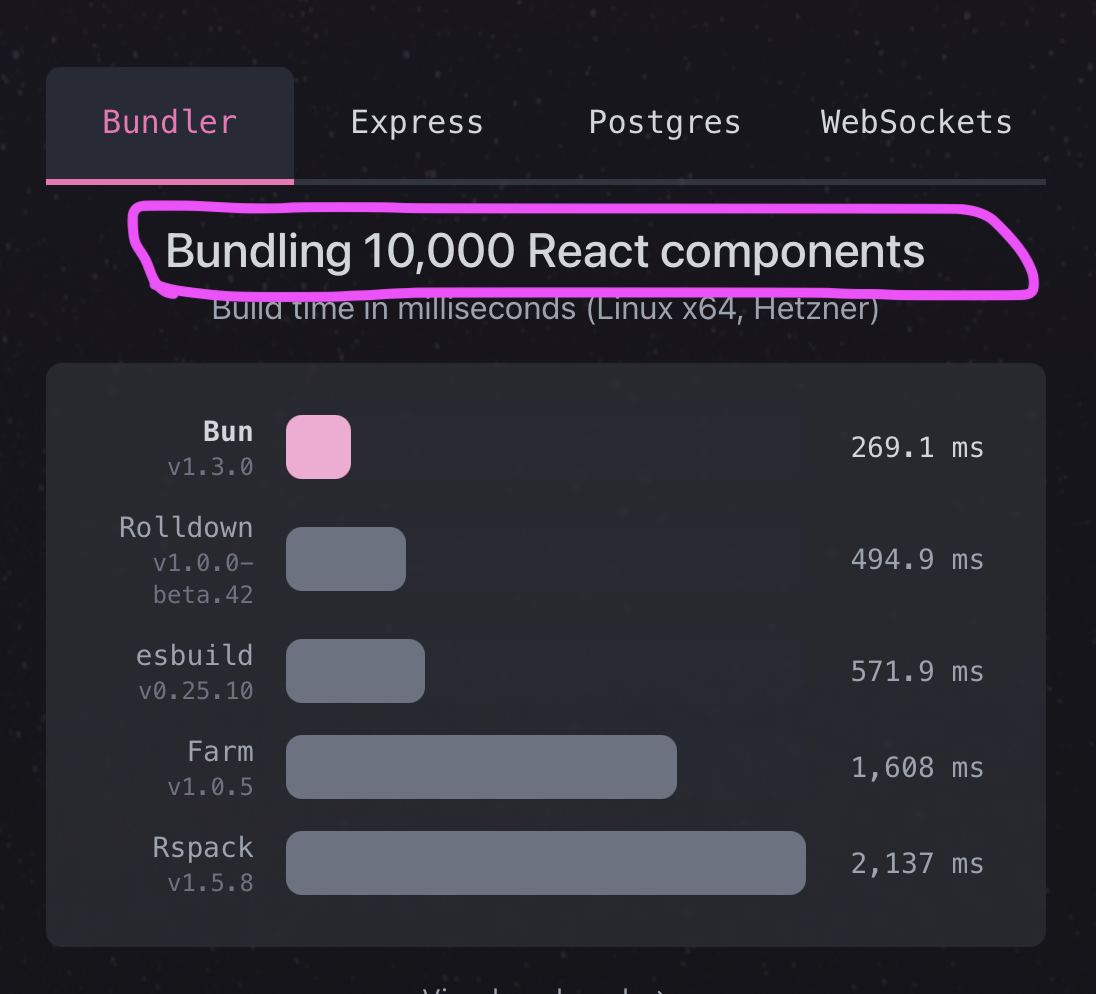Viewport: 1096px width, 994px height.
Task: Show the WebSockets benchmark tab
Action: (916, 123)
